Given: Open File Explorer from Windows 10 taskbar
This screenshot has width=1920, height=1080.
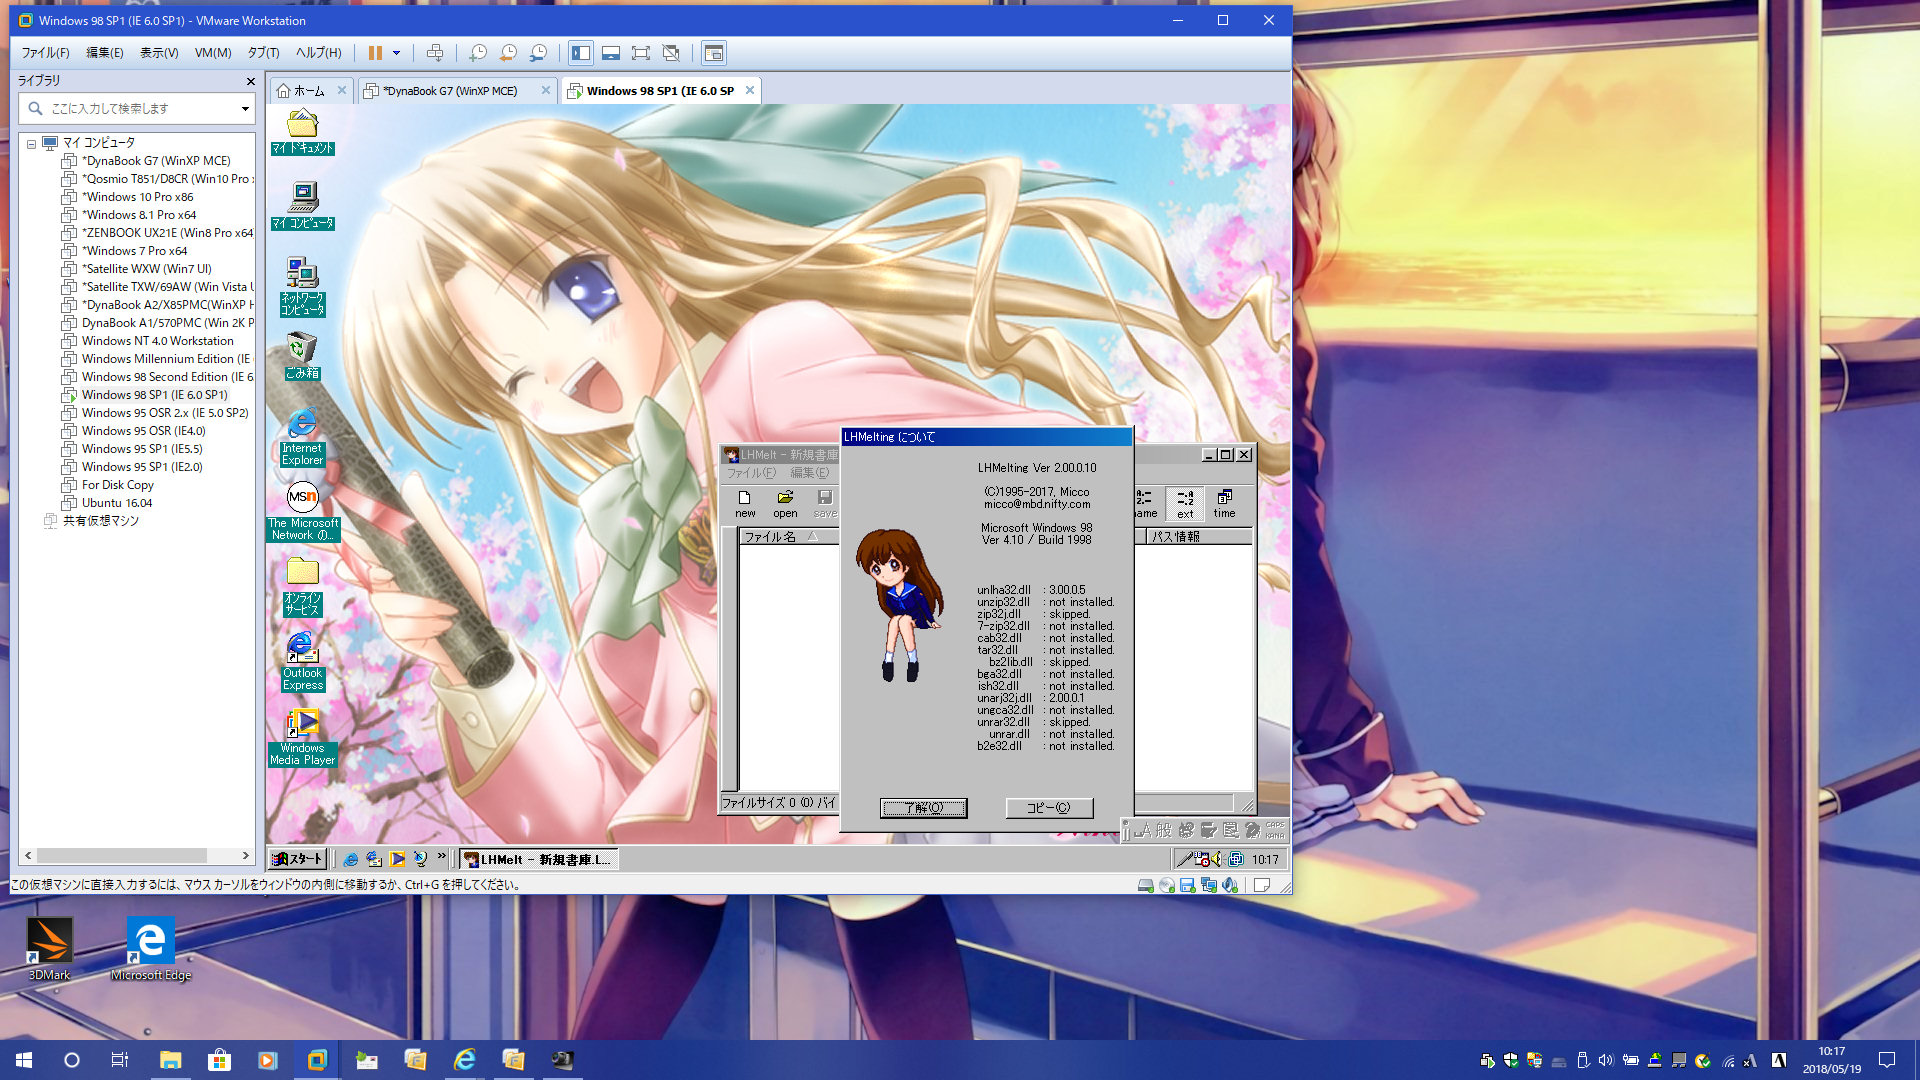Looking at the screenshot, I should [170, 1060].
